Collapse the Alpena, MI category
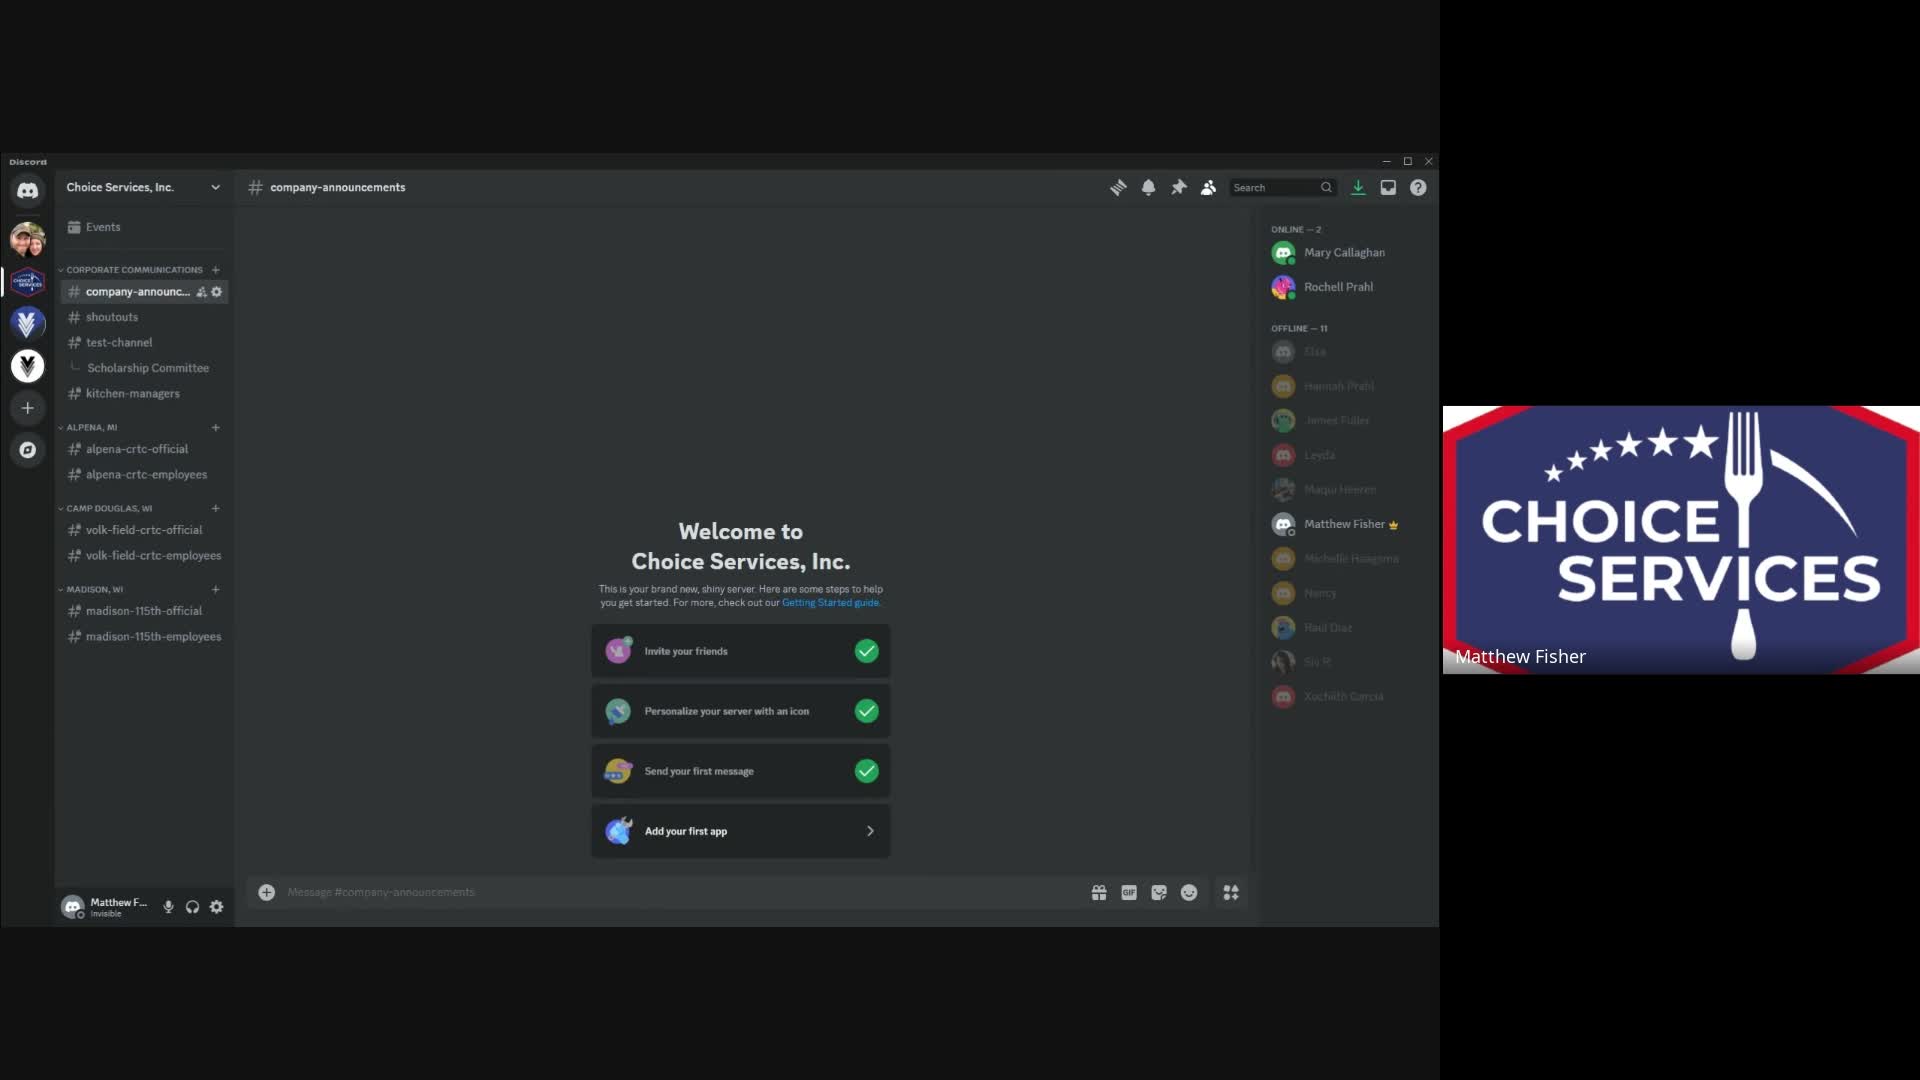 pyautogui.click(x=90, y=427)
